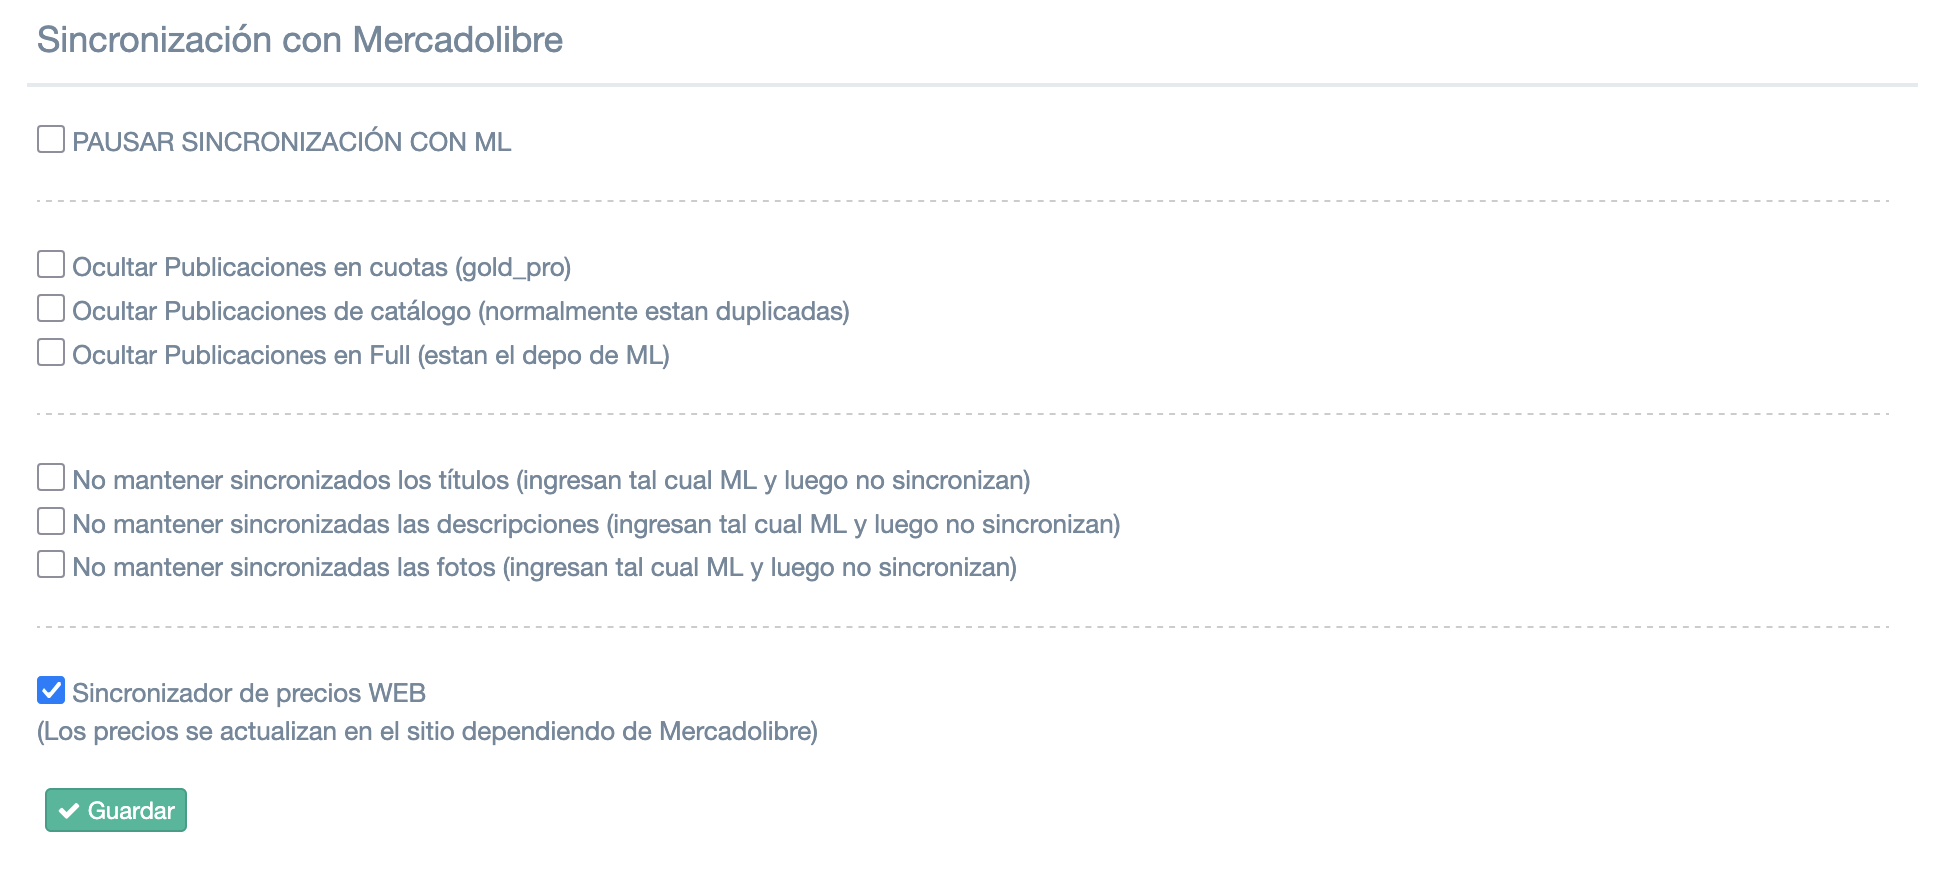Click the price update note mentioning Mercadolibre
This screenshot has width=1952, height=872.
coord(427,731)
